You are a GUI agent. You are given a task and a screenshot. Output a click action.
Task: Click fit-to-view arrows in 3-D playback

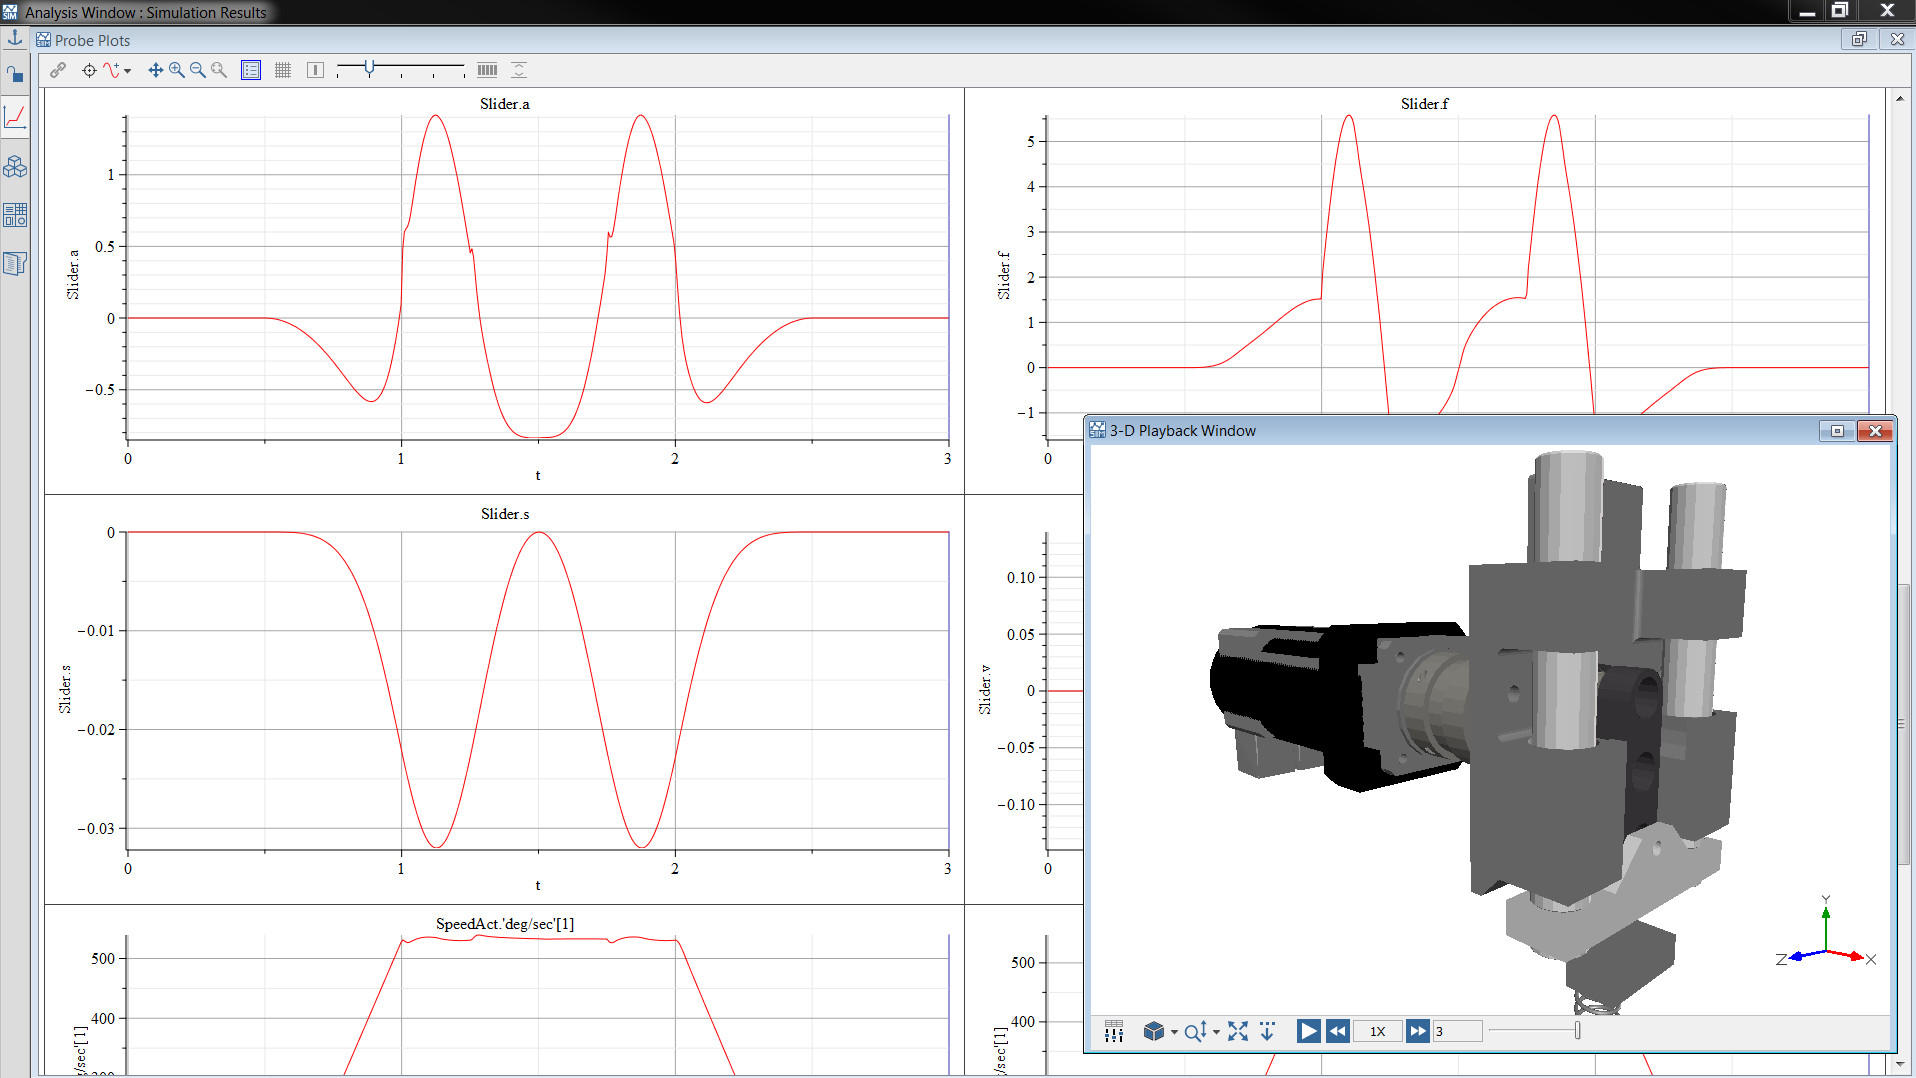tap(1238, 1031)
